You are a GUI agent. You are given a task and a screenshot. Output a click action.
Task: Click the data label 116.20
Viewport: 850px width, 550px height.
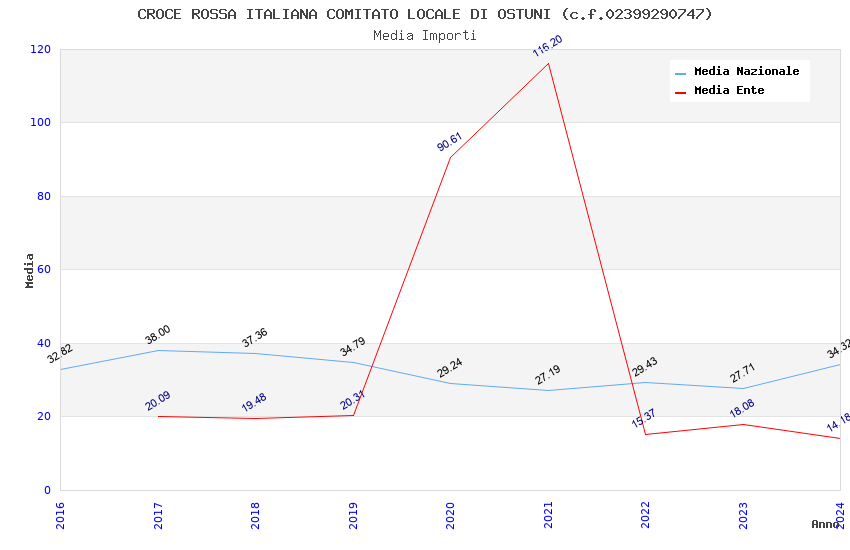click(548, 46)
